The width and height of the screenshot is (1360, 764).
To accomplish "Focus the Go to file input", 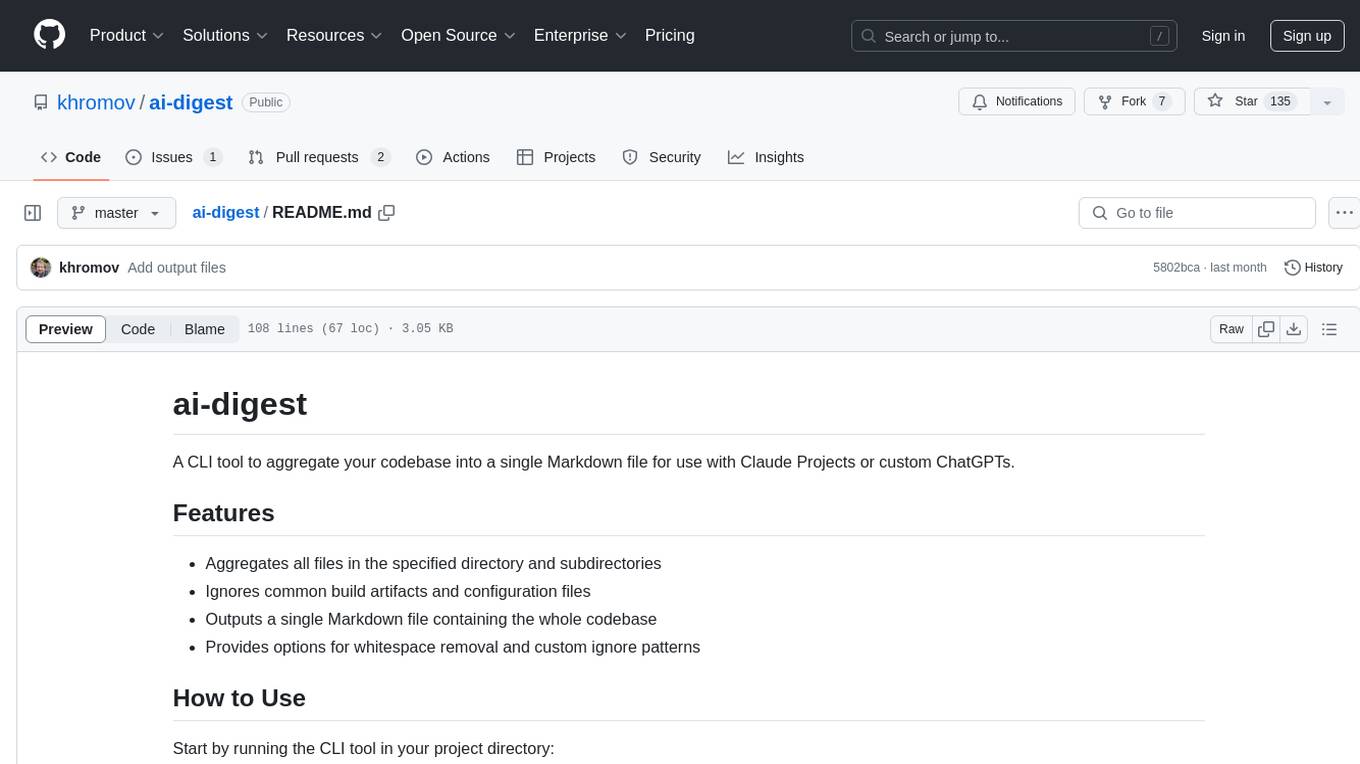I will [x=1197, y=213].
